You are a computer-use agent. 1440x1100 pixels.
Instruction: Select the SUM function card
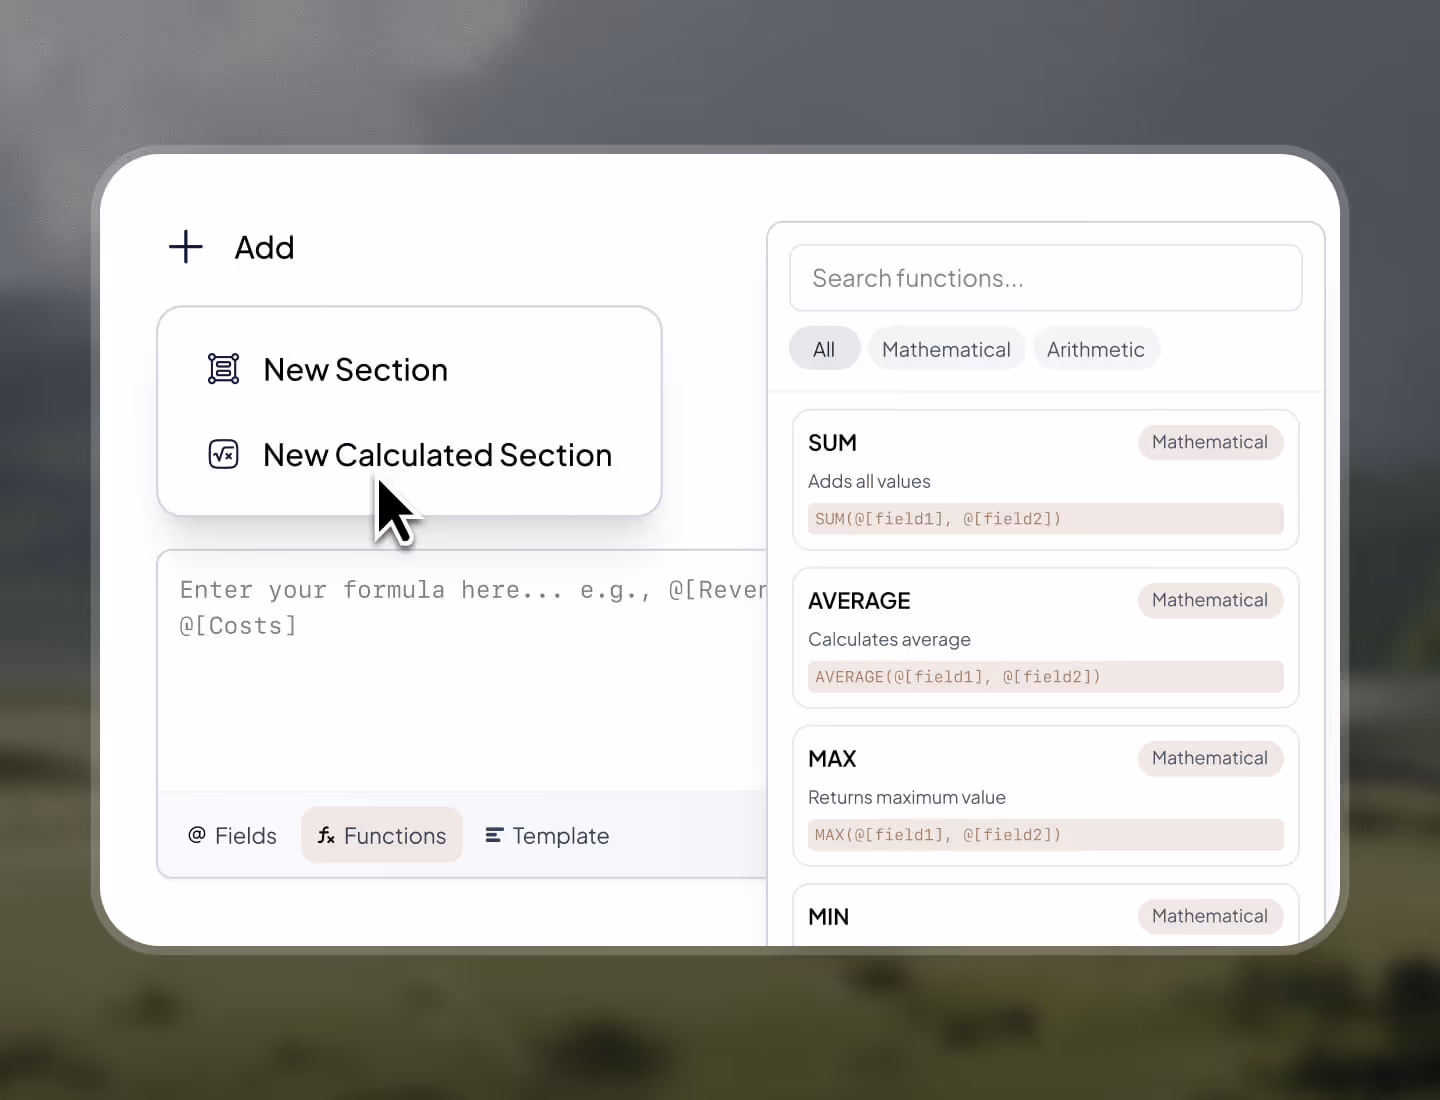click(x=1045, y=479)
